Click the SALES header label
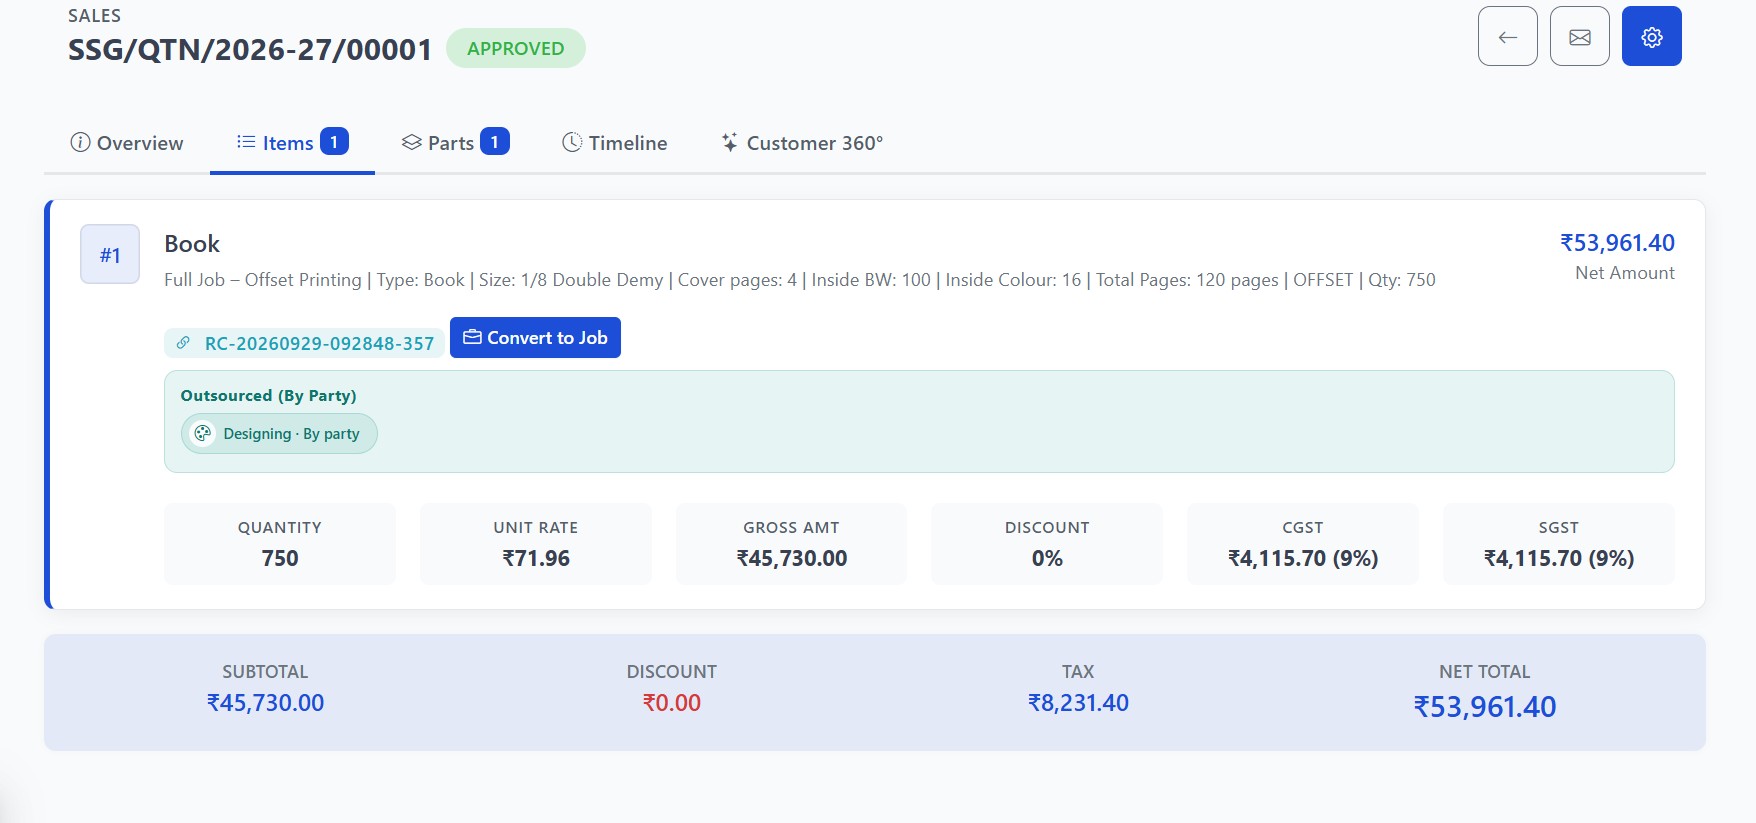Viewport: 1756px width, 823px height. [94, 16]
